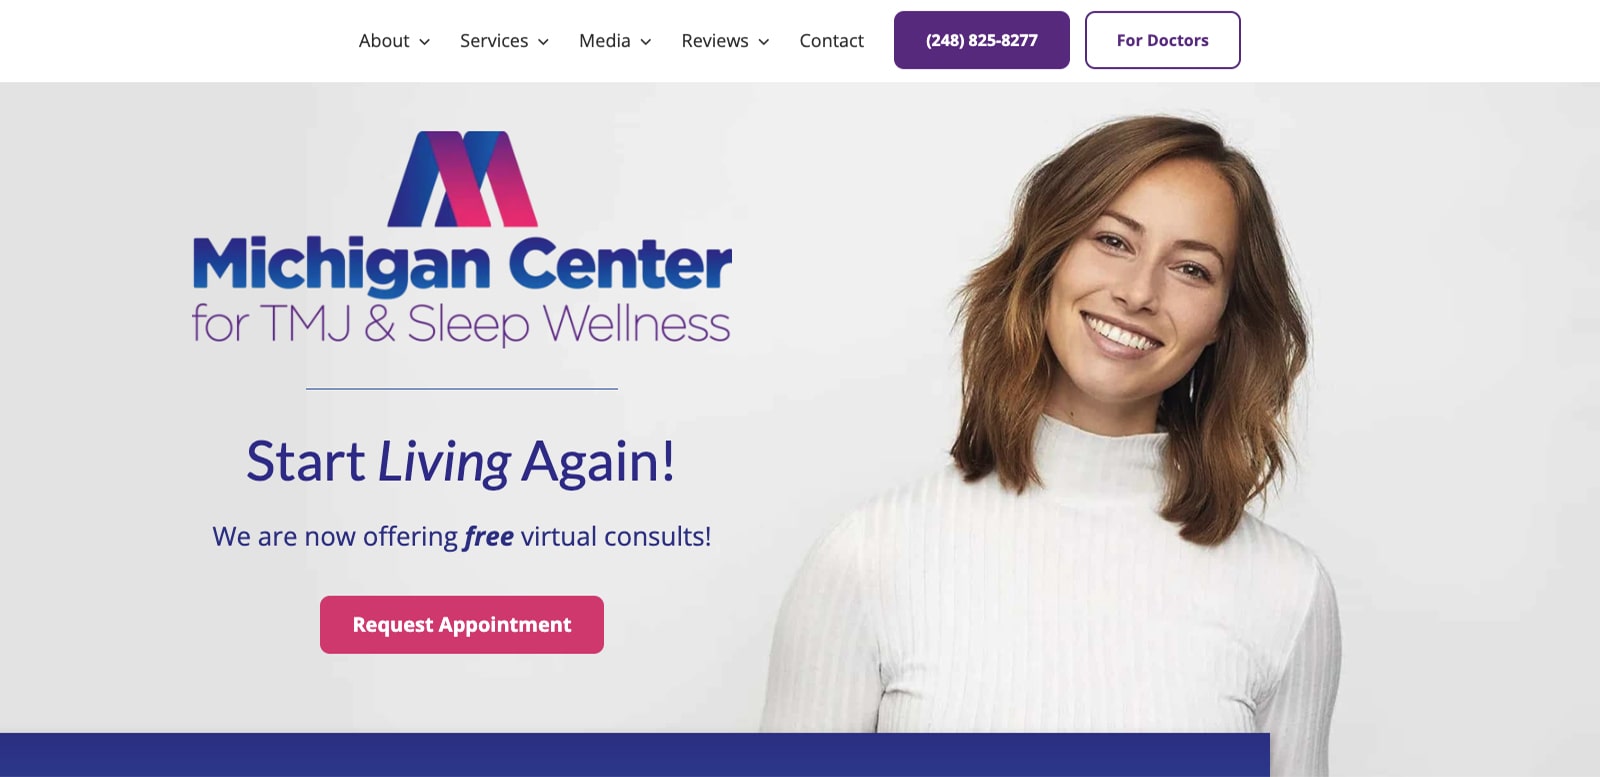The image size is (1600, 777).
Task: Expand the About chevron arrow
Action: pyautogui.click(x=424, y=42)
